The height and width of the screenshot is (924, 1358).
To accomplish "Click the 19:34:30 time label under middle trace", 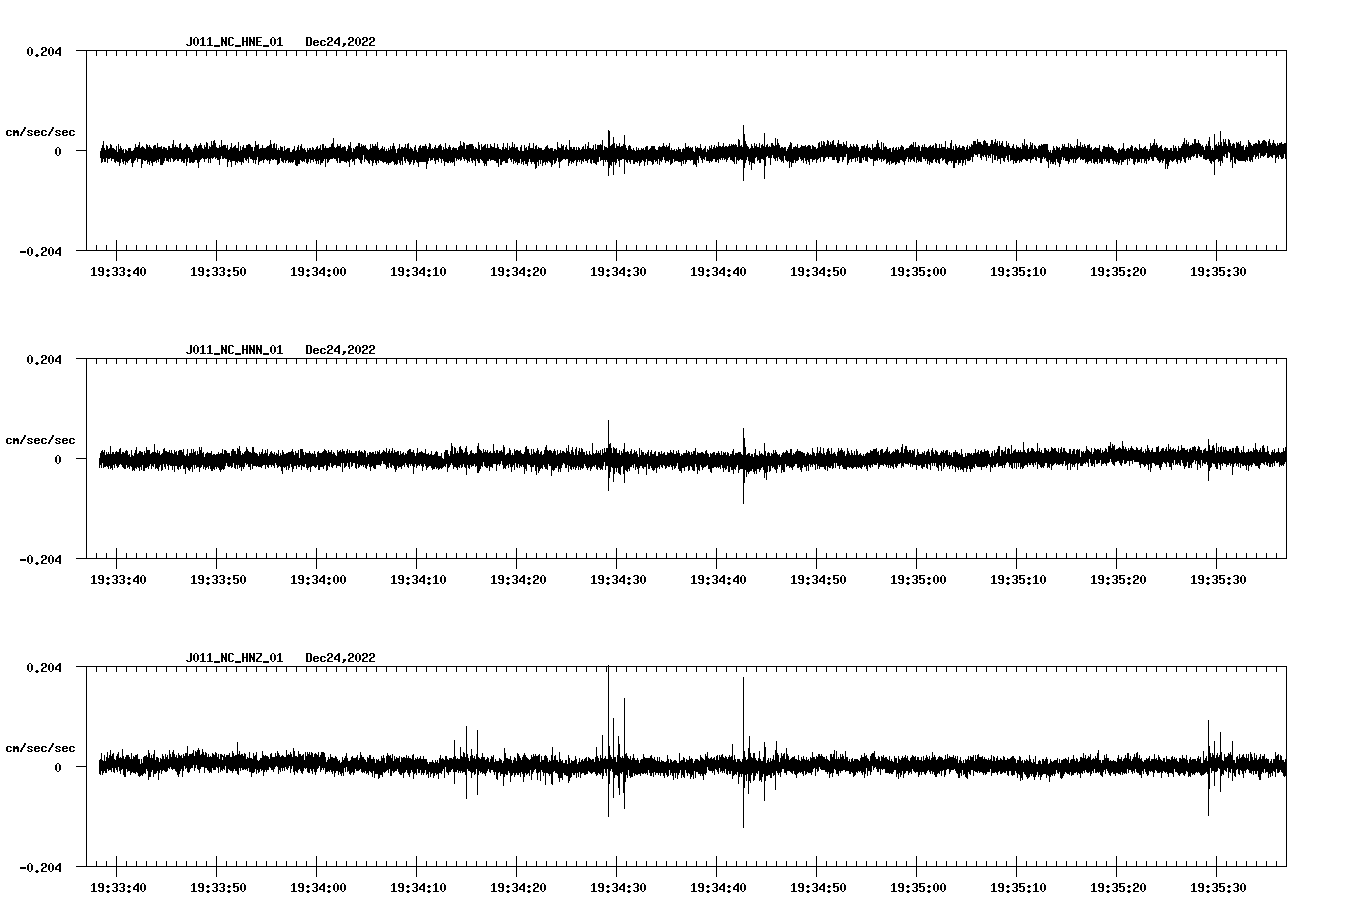I will 618,577.
